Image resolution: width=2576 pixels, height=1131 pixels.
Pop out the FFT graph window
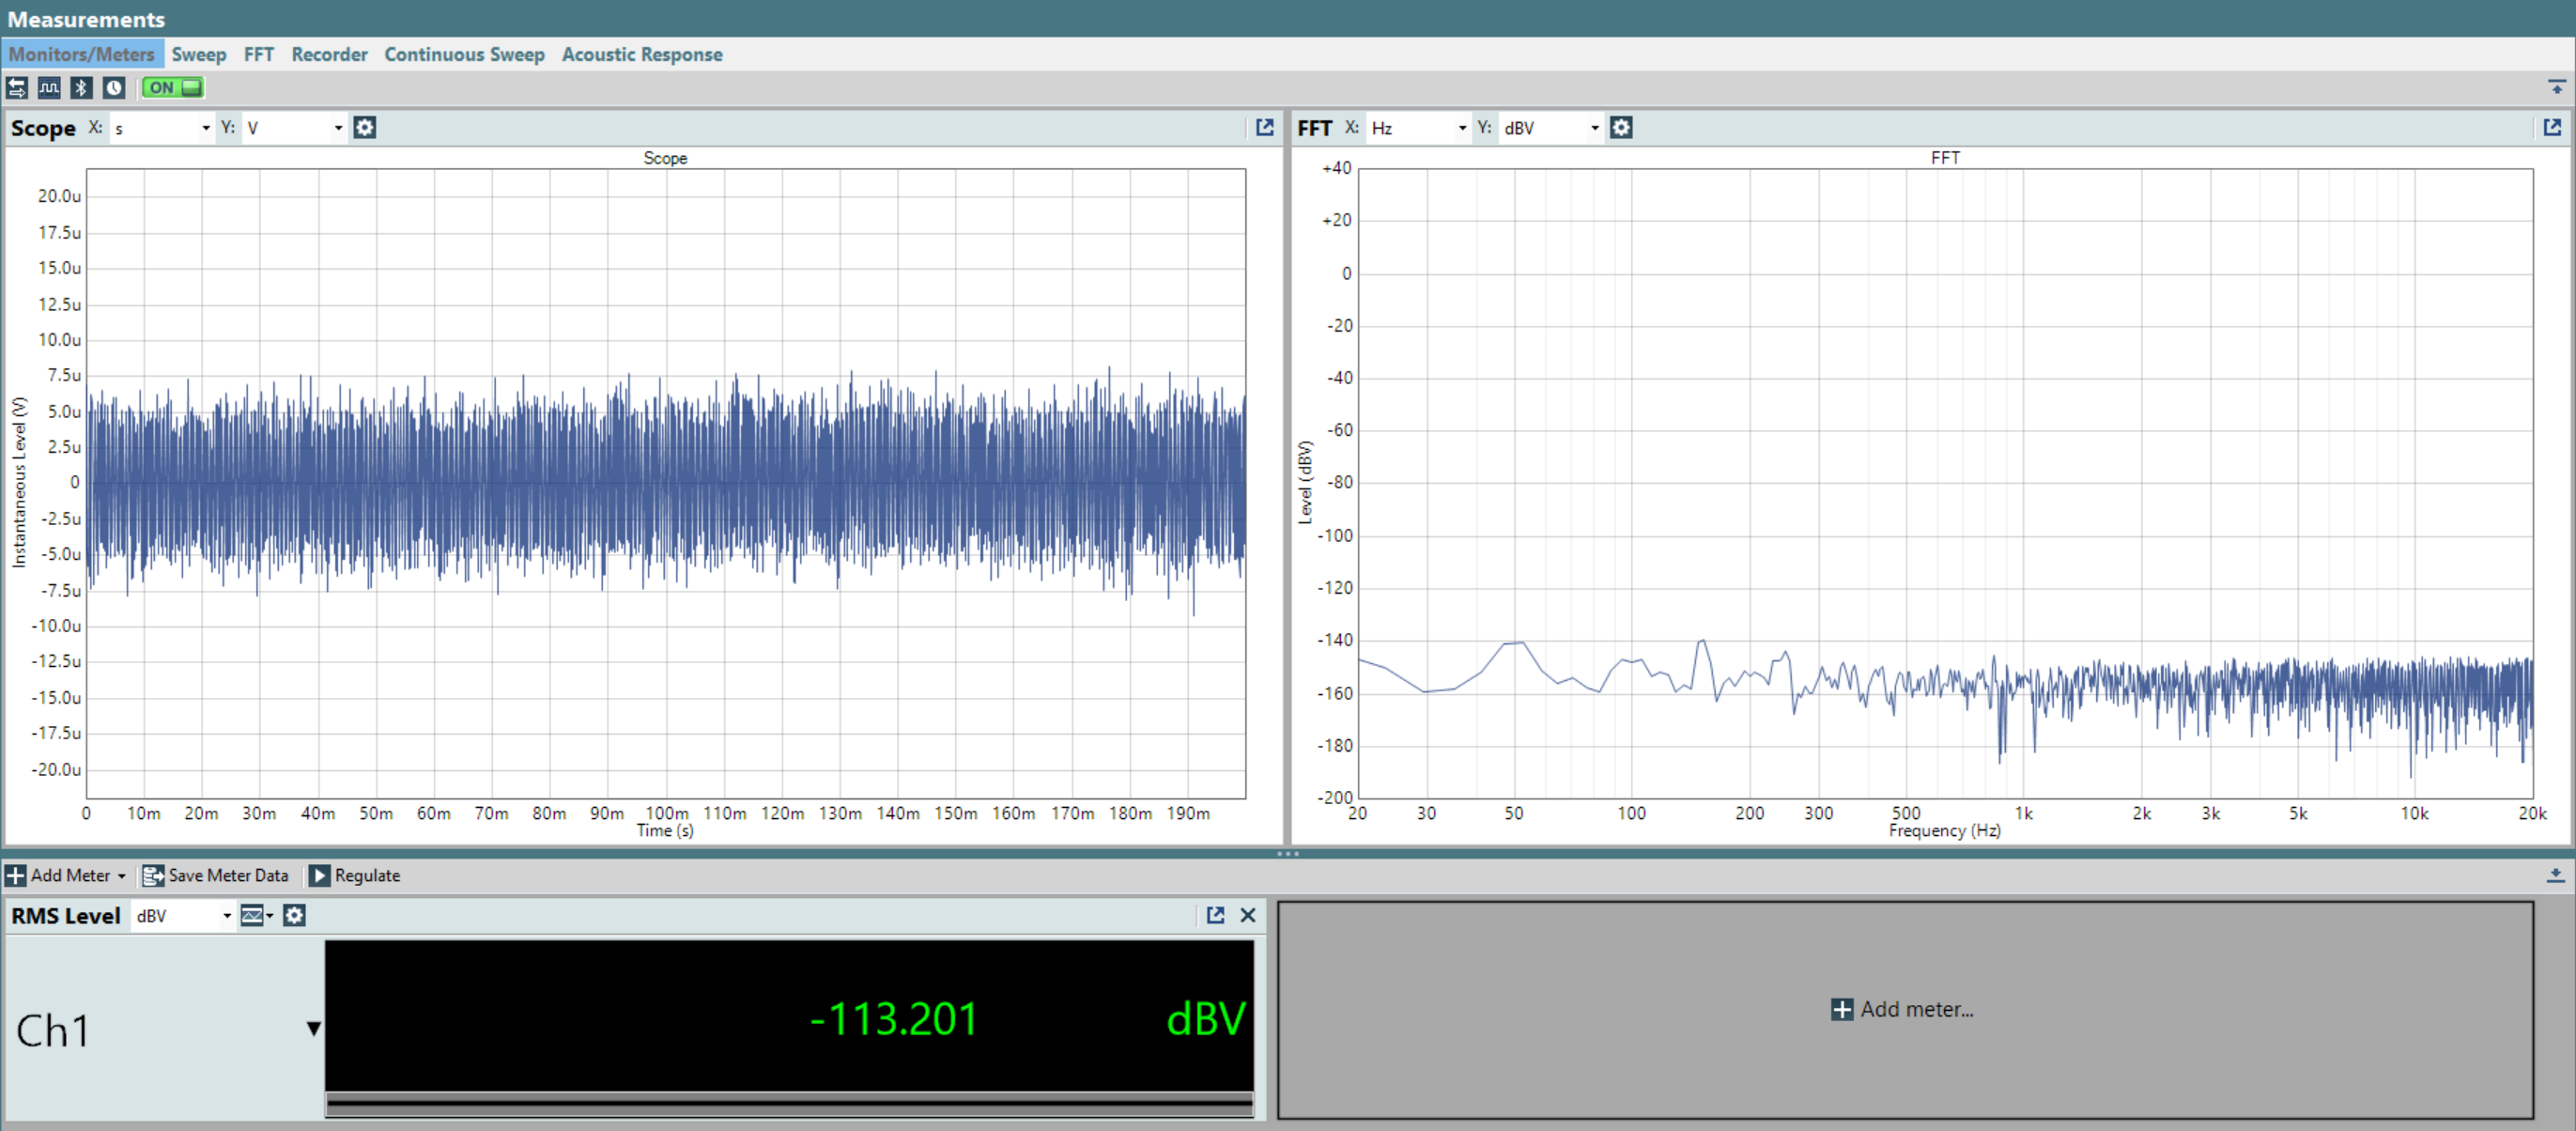(2552, 127)
